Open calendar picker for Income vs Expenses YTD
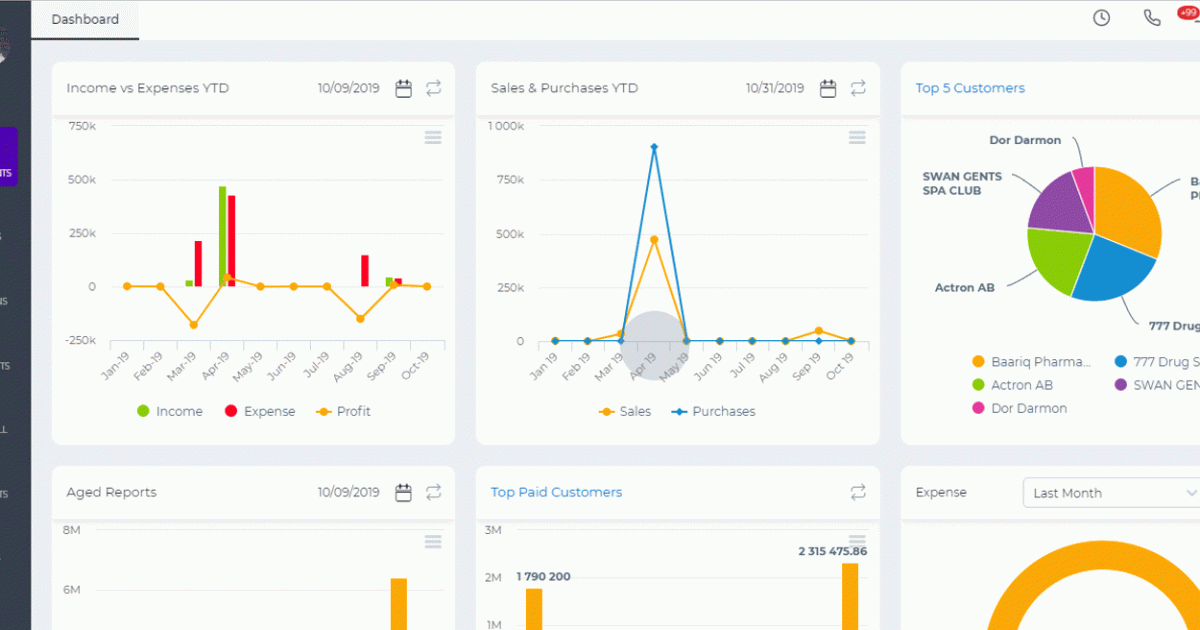Viewport: 1200px width, 630px height. (404, 88)
